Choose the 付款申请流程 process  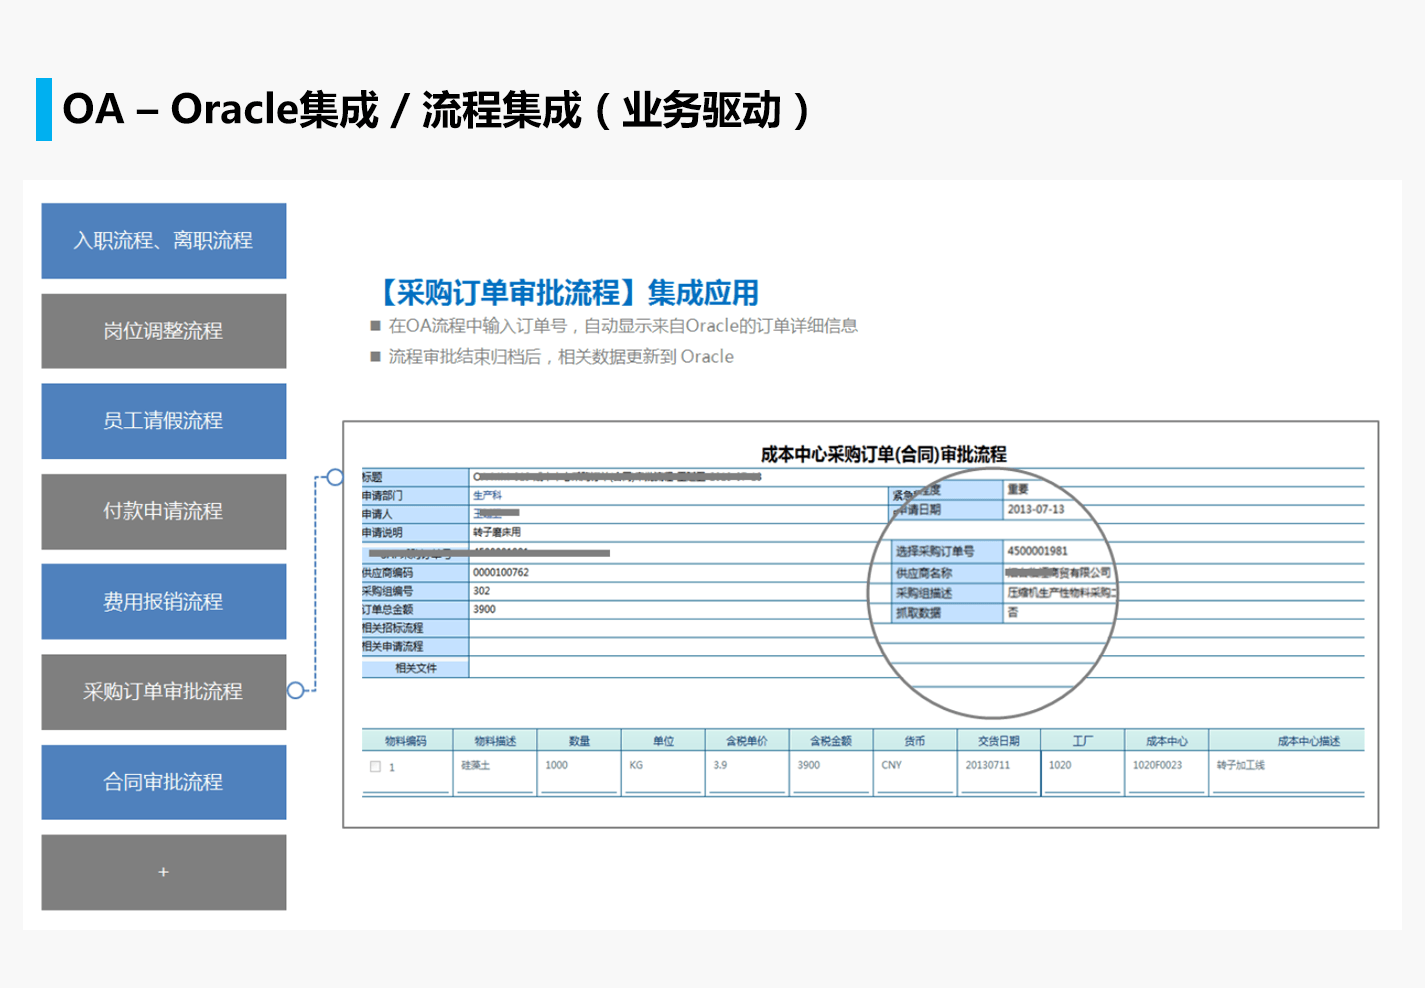pyautogui.click(x=164, y=511)
